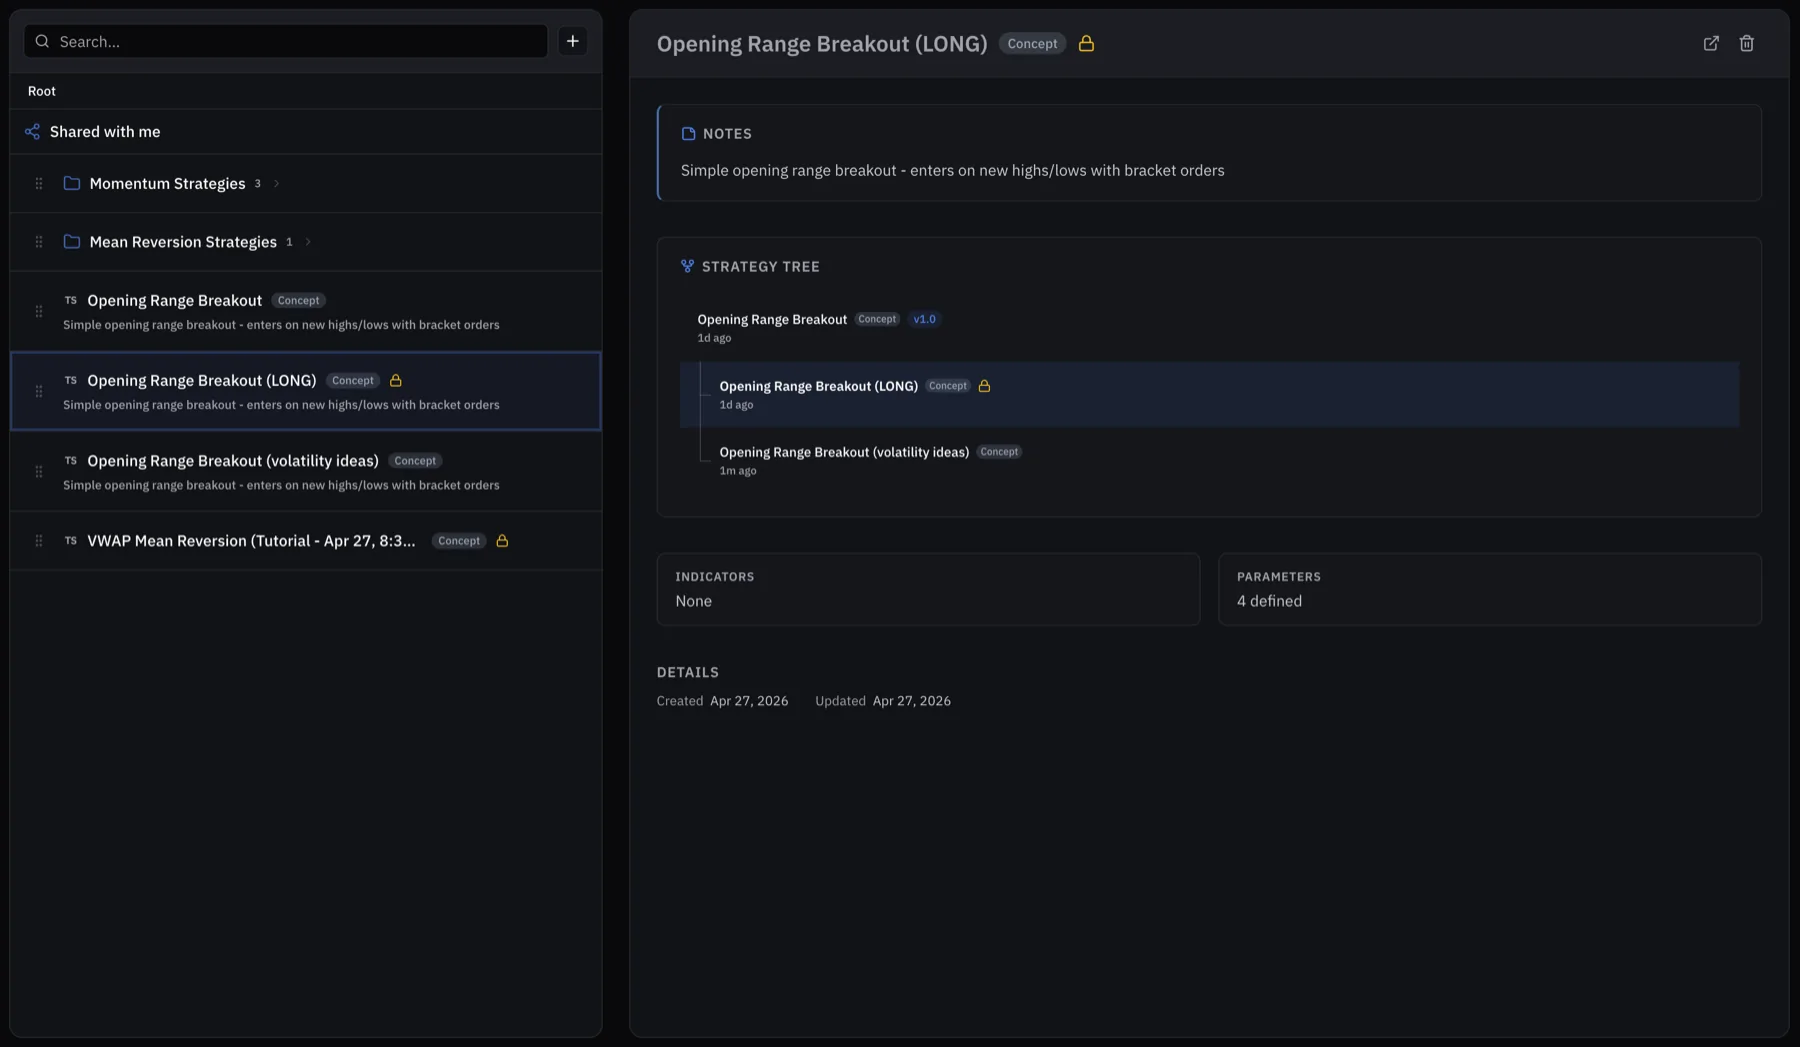The width and height of the screenshot is (1800, 1047).
Task: Click the count 1 beside Mean Reversion Strategies
Action: (289, 242)
